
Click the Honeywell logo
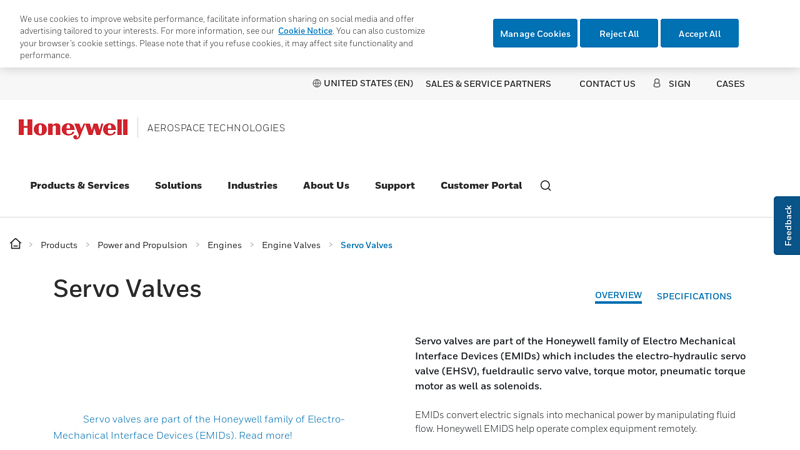pyautogui.click(x=73, y=128)
